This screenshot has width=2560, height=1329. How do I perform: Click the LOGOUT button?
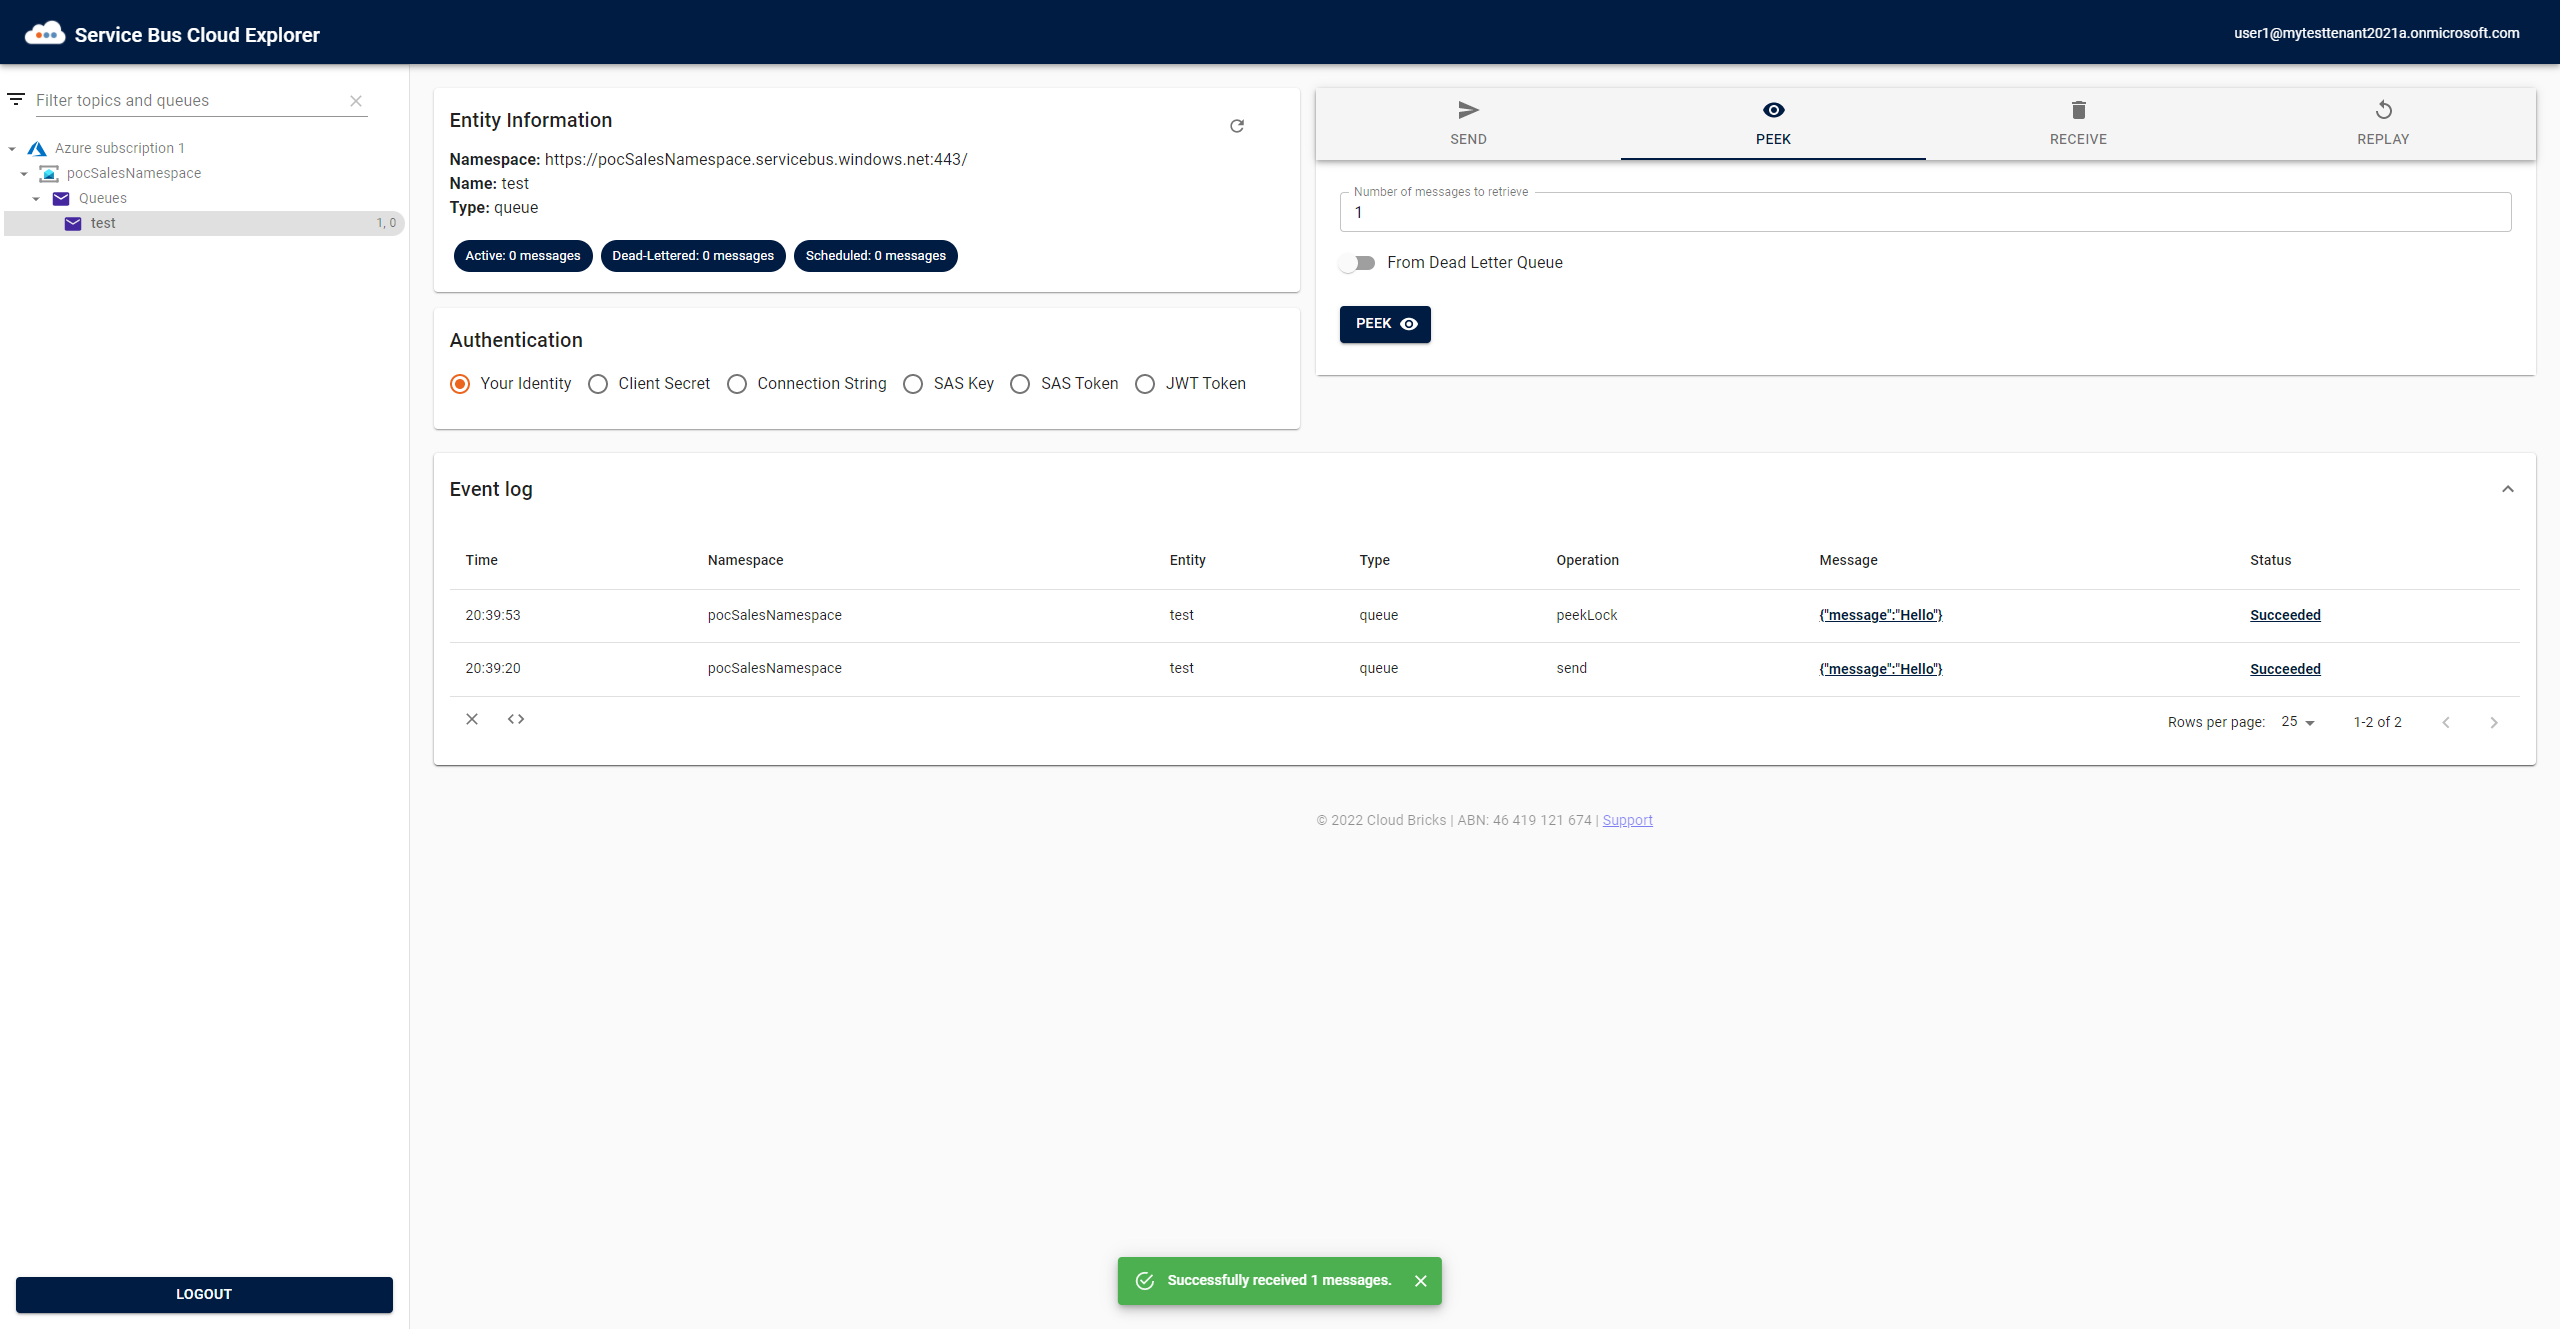[204, 1294]
